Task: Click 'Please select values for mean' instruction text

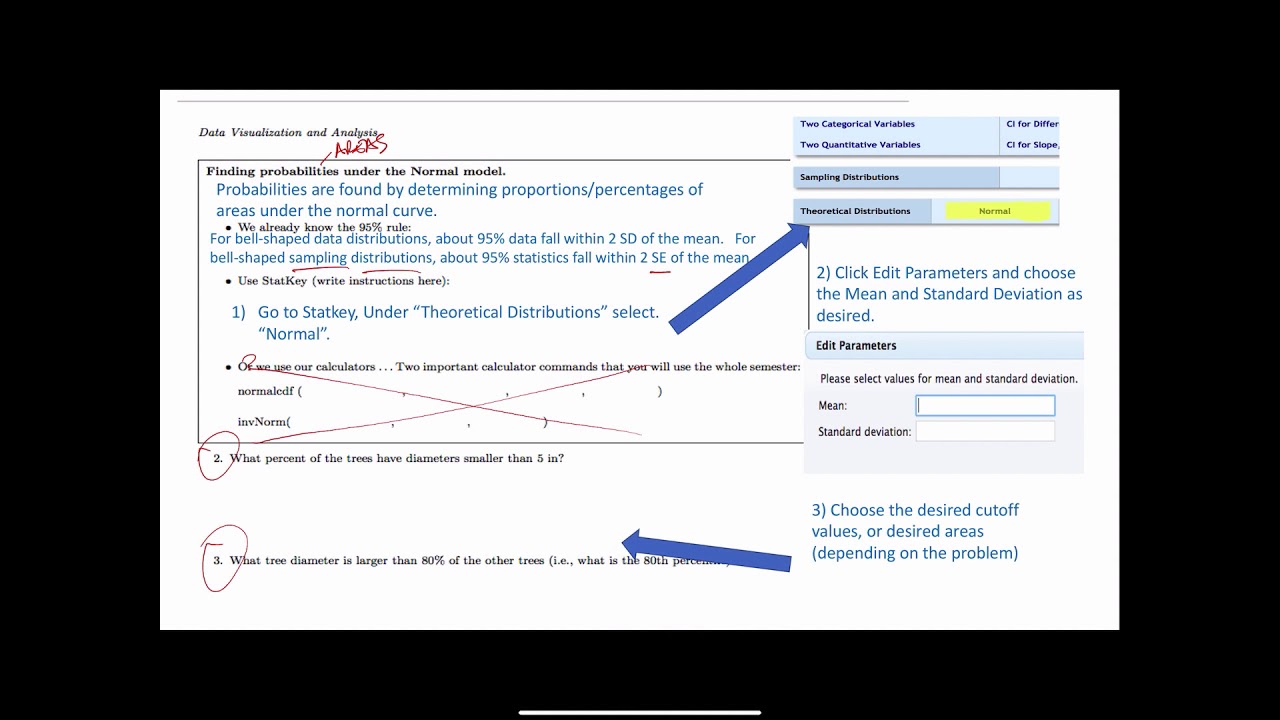Action: 949,379
